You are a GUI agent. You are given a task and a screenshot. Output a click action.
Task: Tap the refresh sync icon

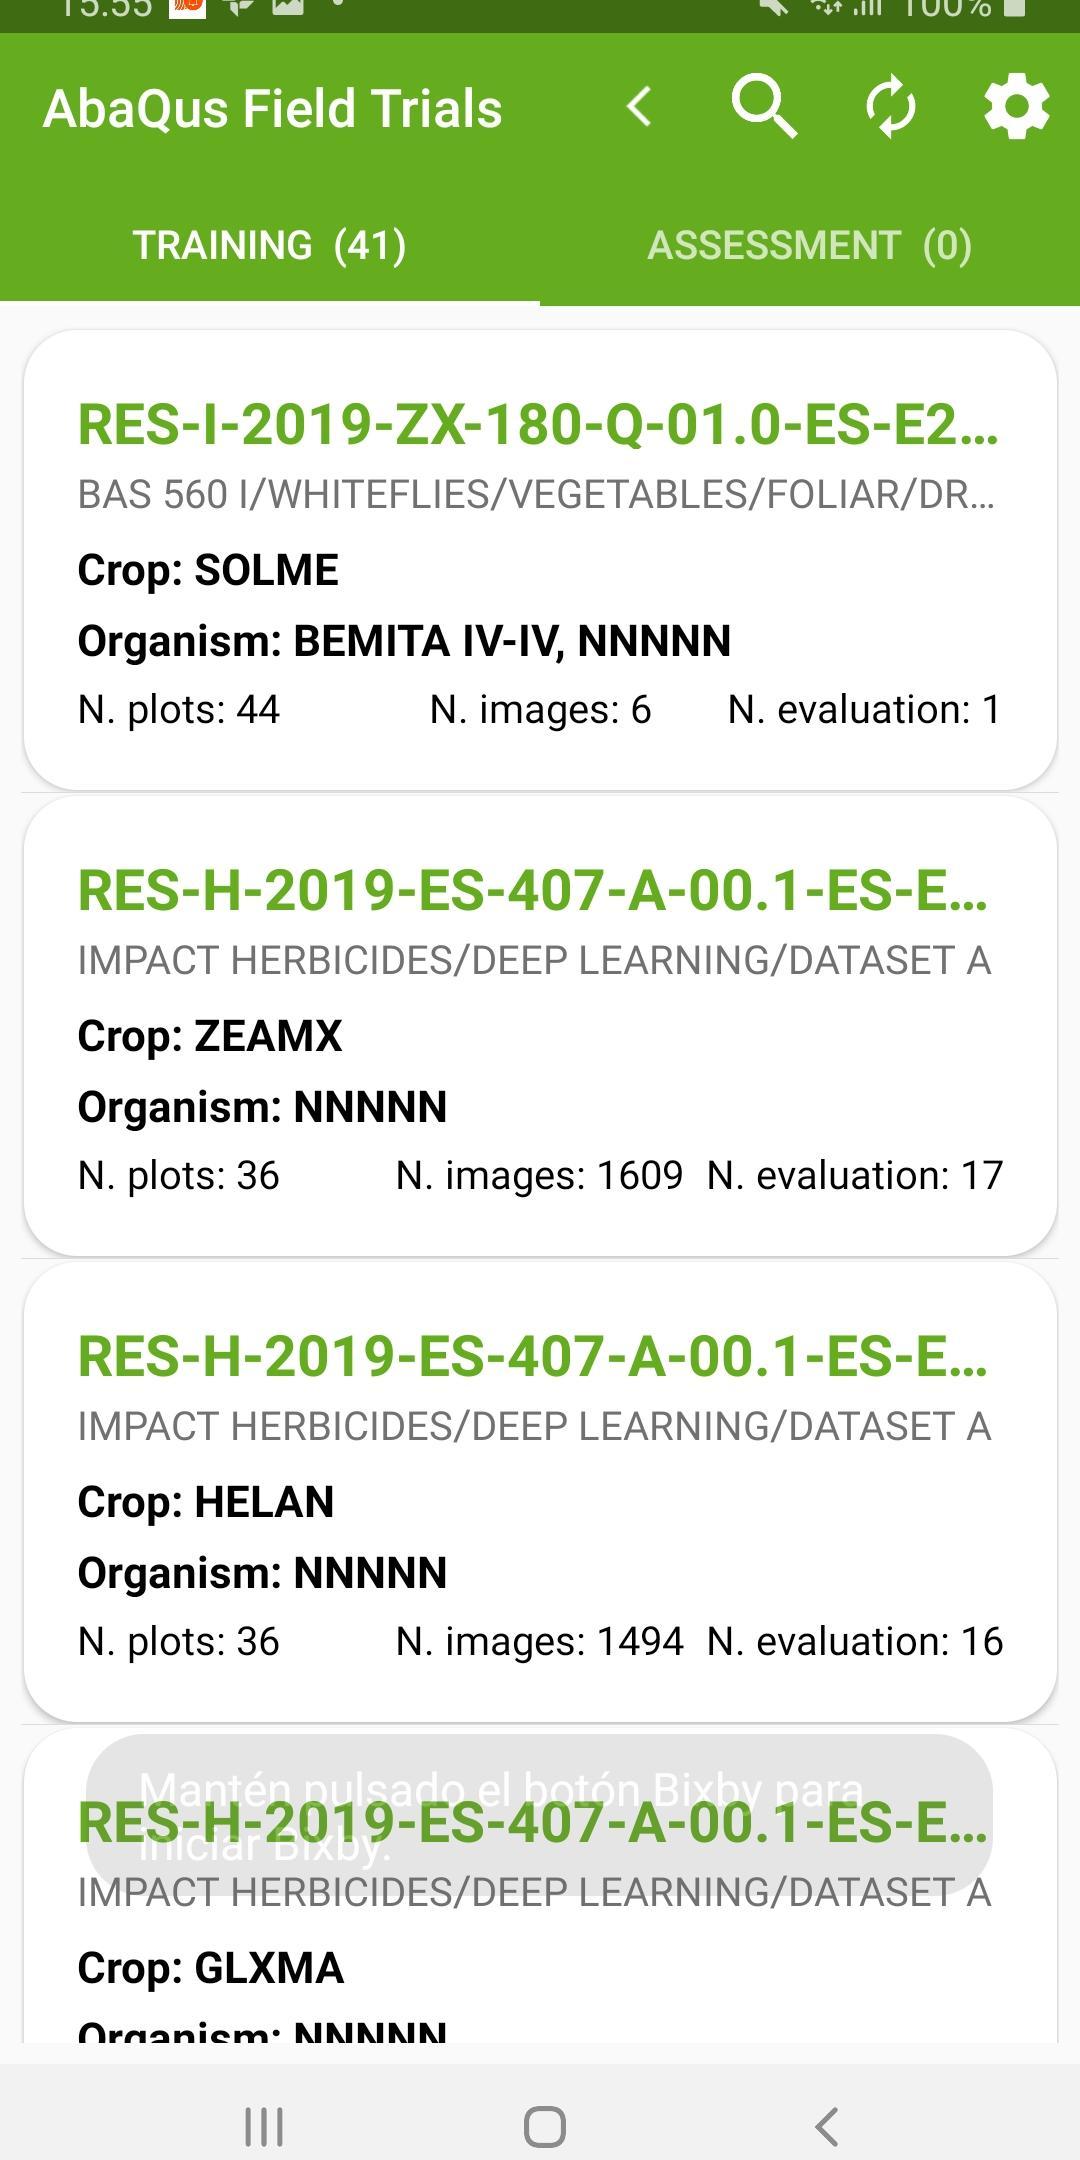click(x=890, y=106)
